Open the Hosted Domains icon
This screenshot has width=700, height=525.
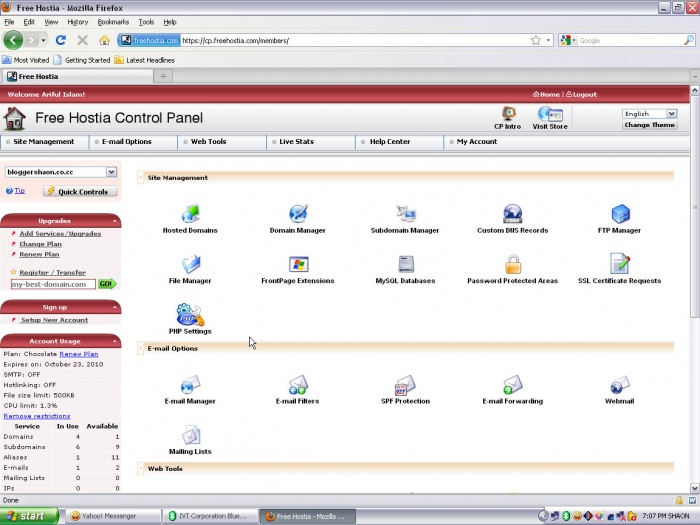(x=190, y=214)
